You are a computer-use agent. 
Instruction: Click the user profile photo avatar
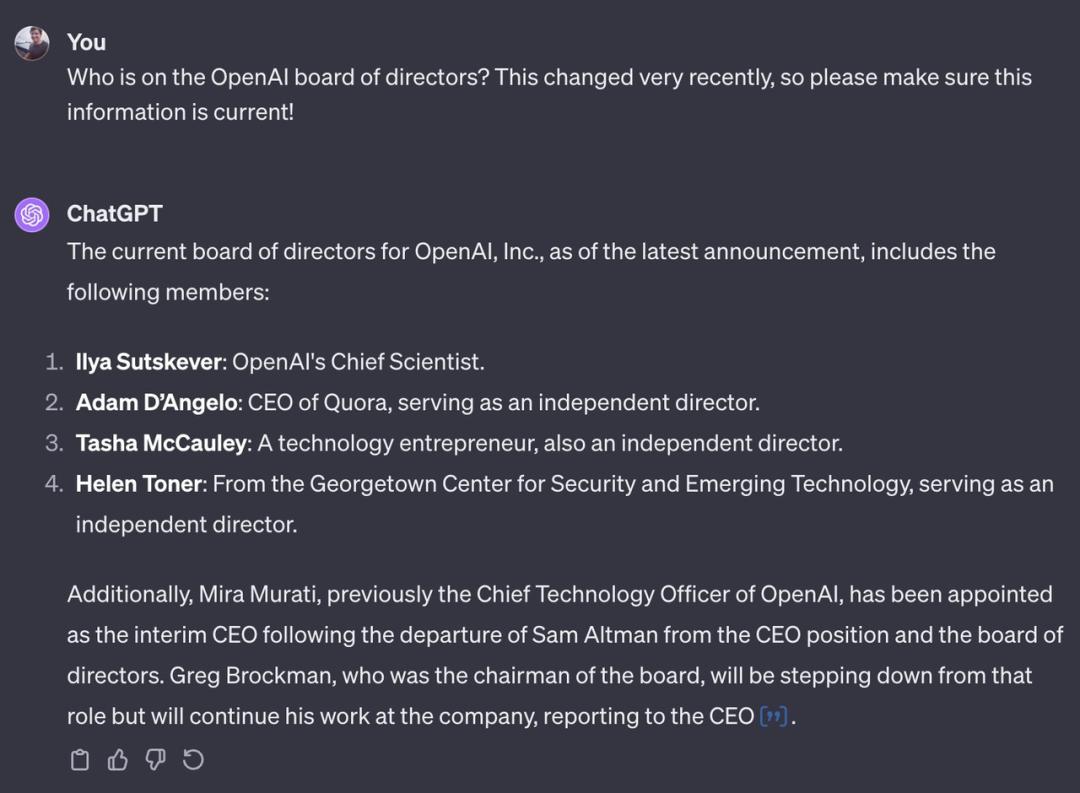[x=32, y=43]
